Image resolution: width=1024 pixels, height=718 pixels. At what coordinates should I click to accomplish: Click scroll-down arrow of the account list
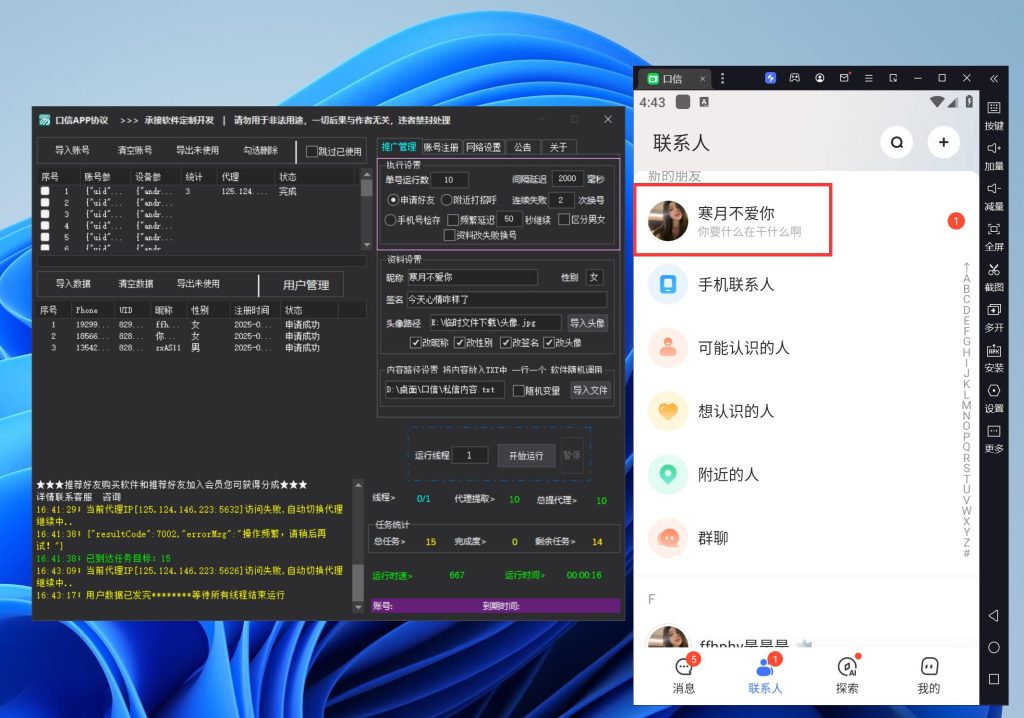pos(367,244)
